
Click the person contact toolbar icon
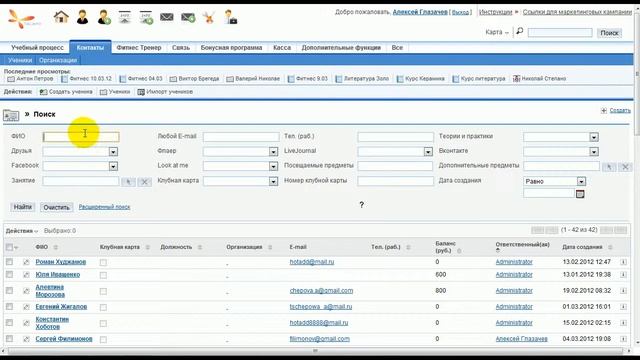click(x=82, y=17)
